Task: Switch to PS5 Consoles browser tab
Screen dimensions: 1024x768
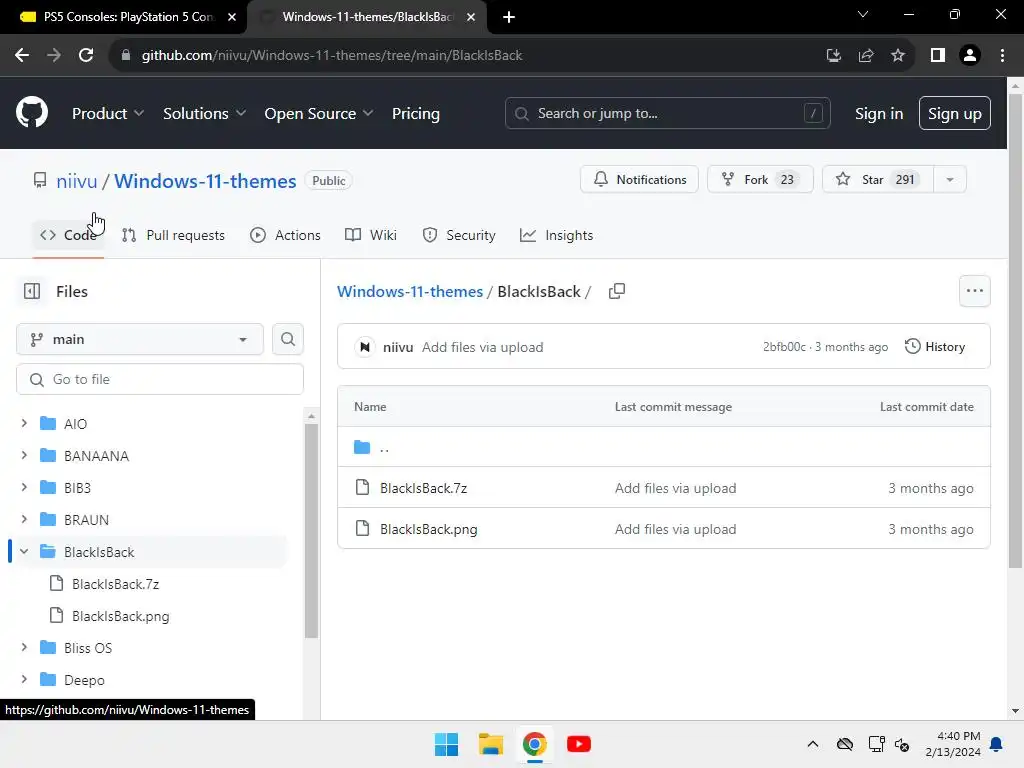Action: pyautogui.click(x=124, y=17)
